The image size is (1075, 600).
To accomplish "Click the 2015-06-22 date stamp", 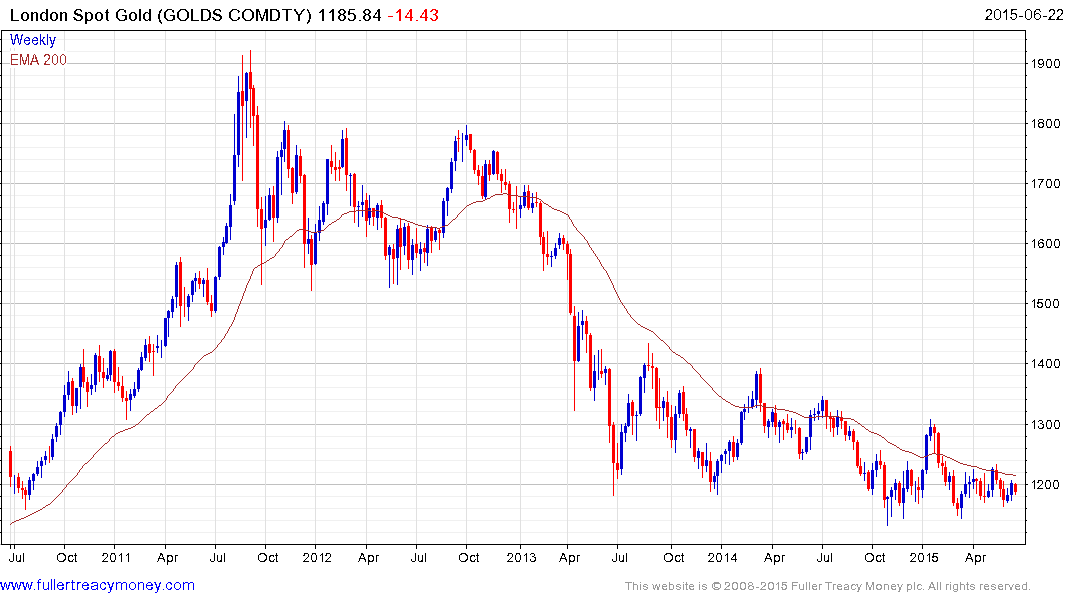I will point(1024,15).
